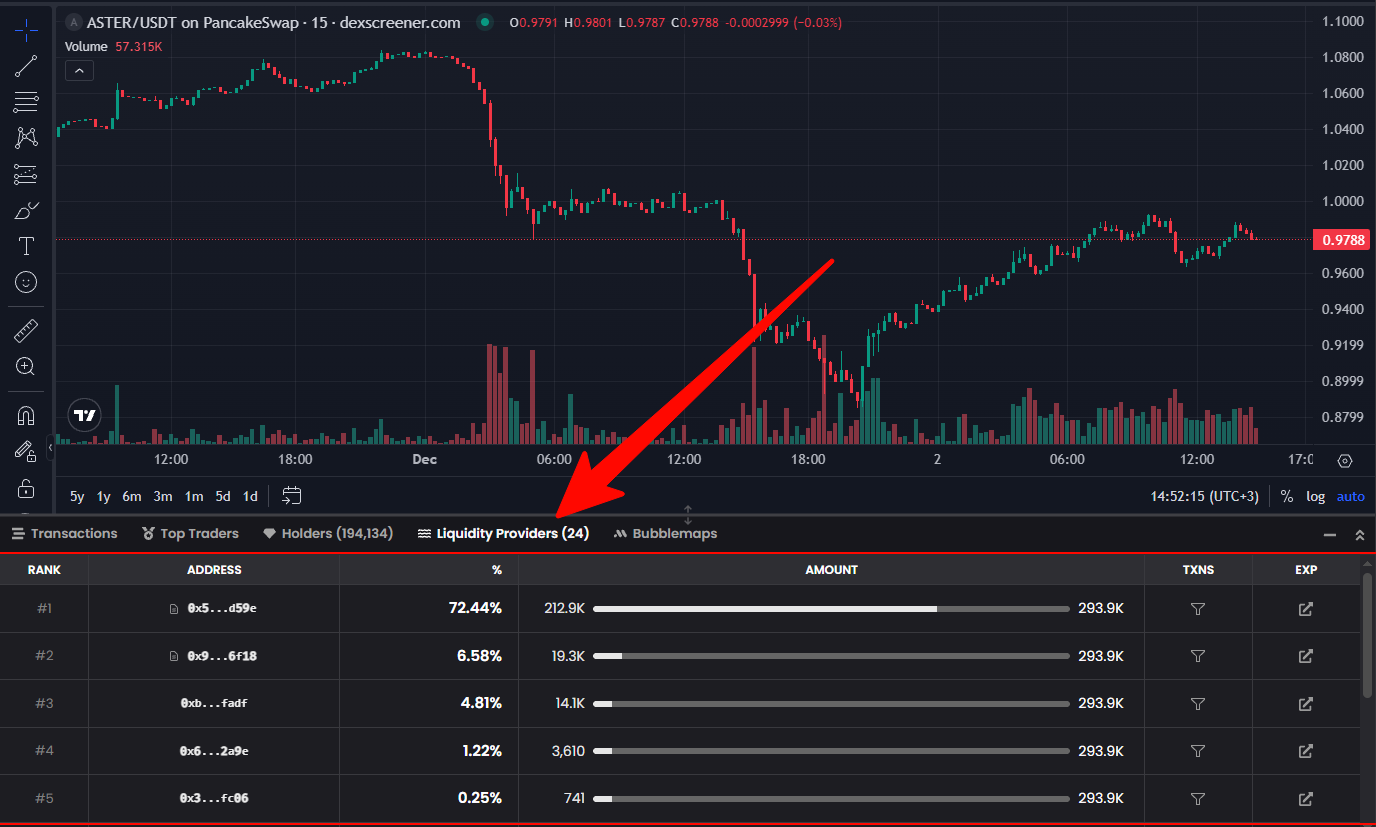
Task: Select the brush drawing tool
Action: 26,210
